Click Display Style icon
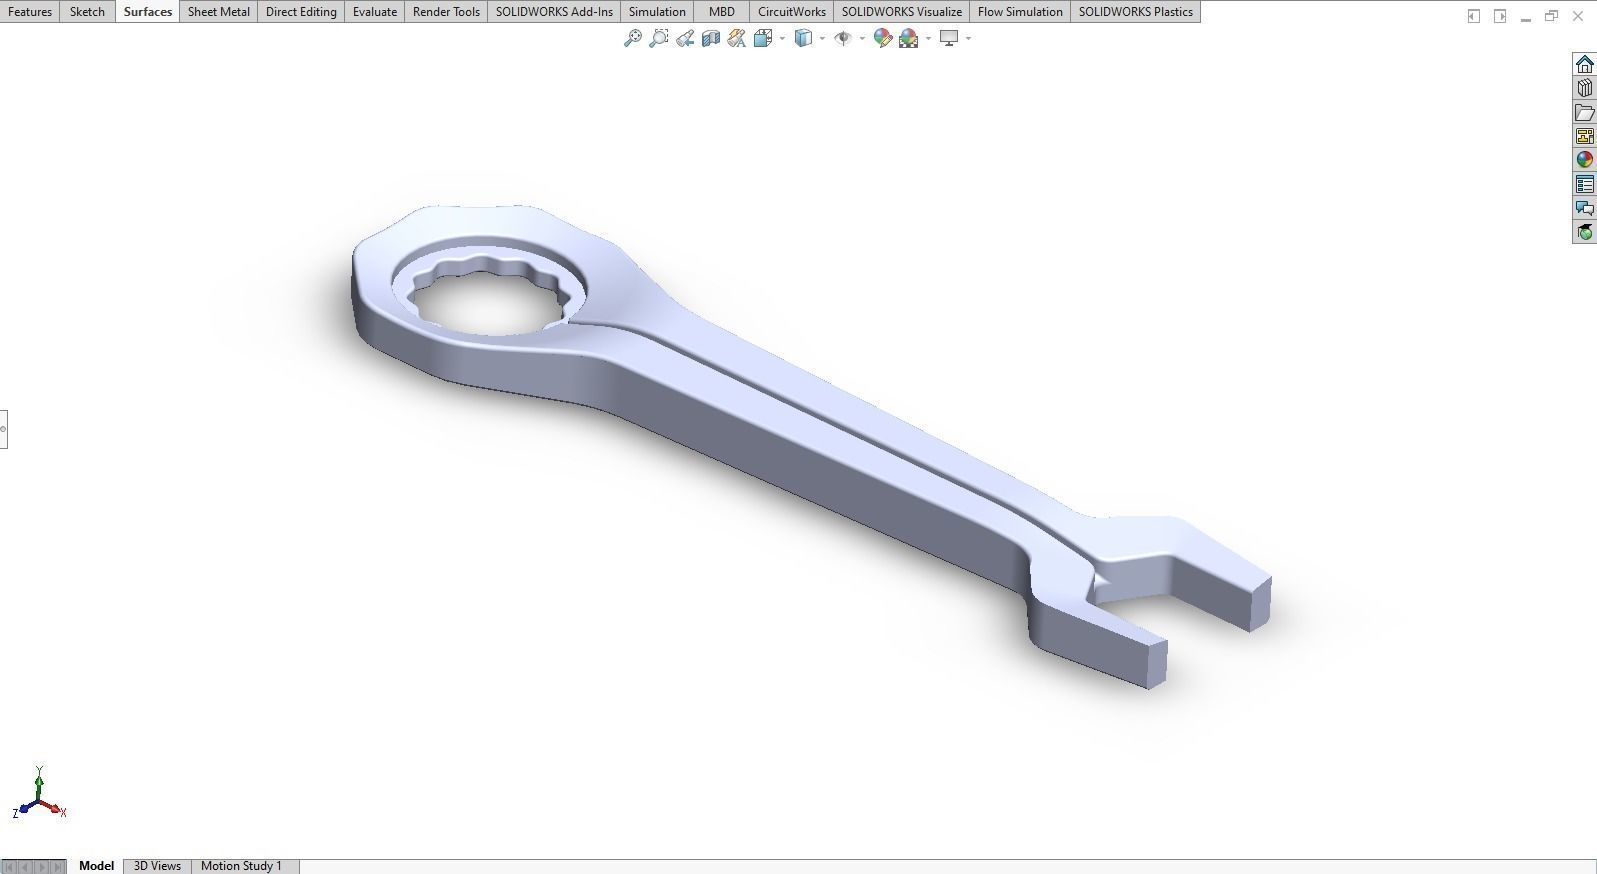Image resolution: width=1597 pixels, height=874 pixels. click(x=803, y=38)
